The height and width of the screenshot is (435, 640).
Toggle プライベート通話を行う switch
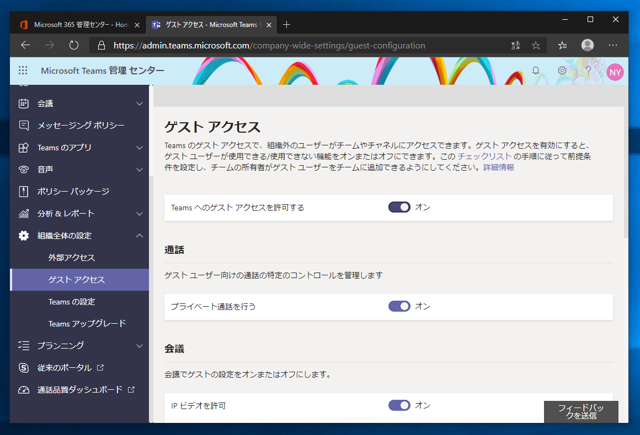click(399, 306)
